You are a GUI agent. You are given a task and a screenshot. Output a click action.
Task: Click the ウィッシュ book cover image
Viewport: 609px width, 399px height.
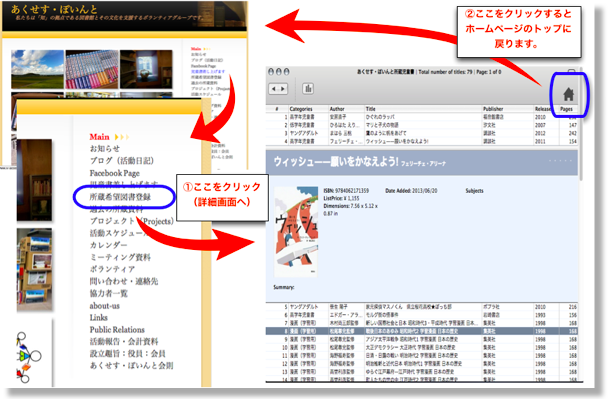[296, 232]
